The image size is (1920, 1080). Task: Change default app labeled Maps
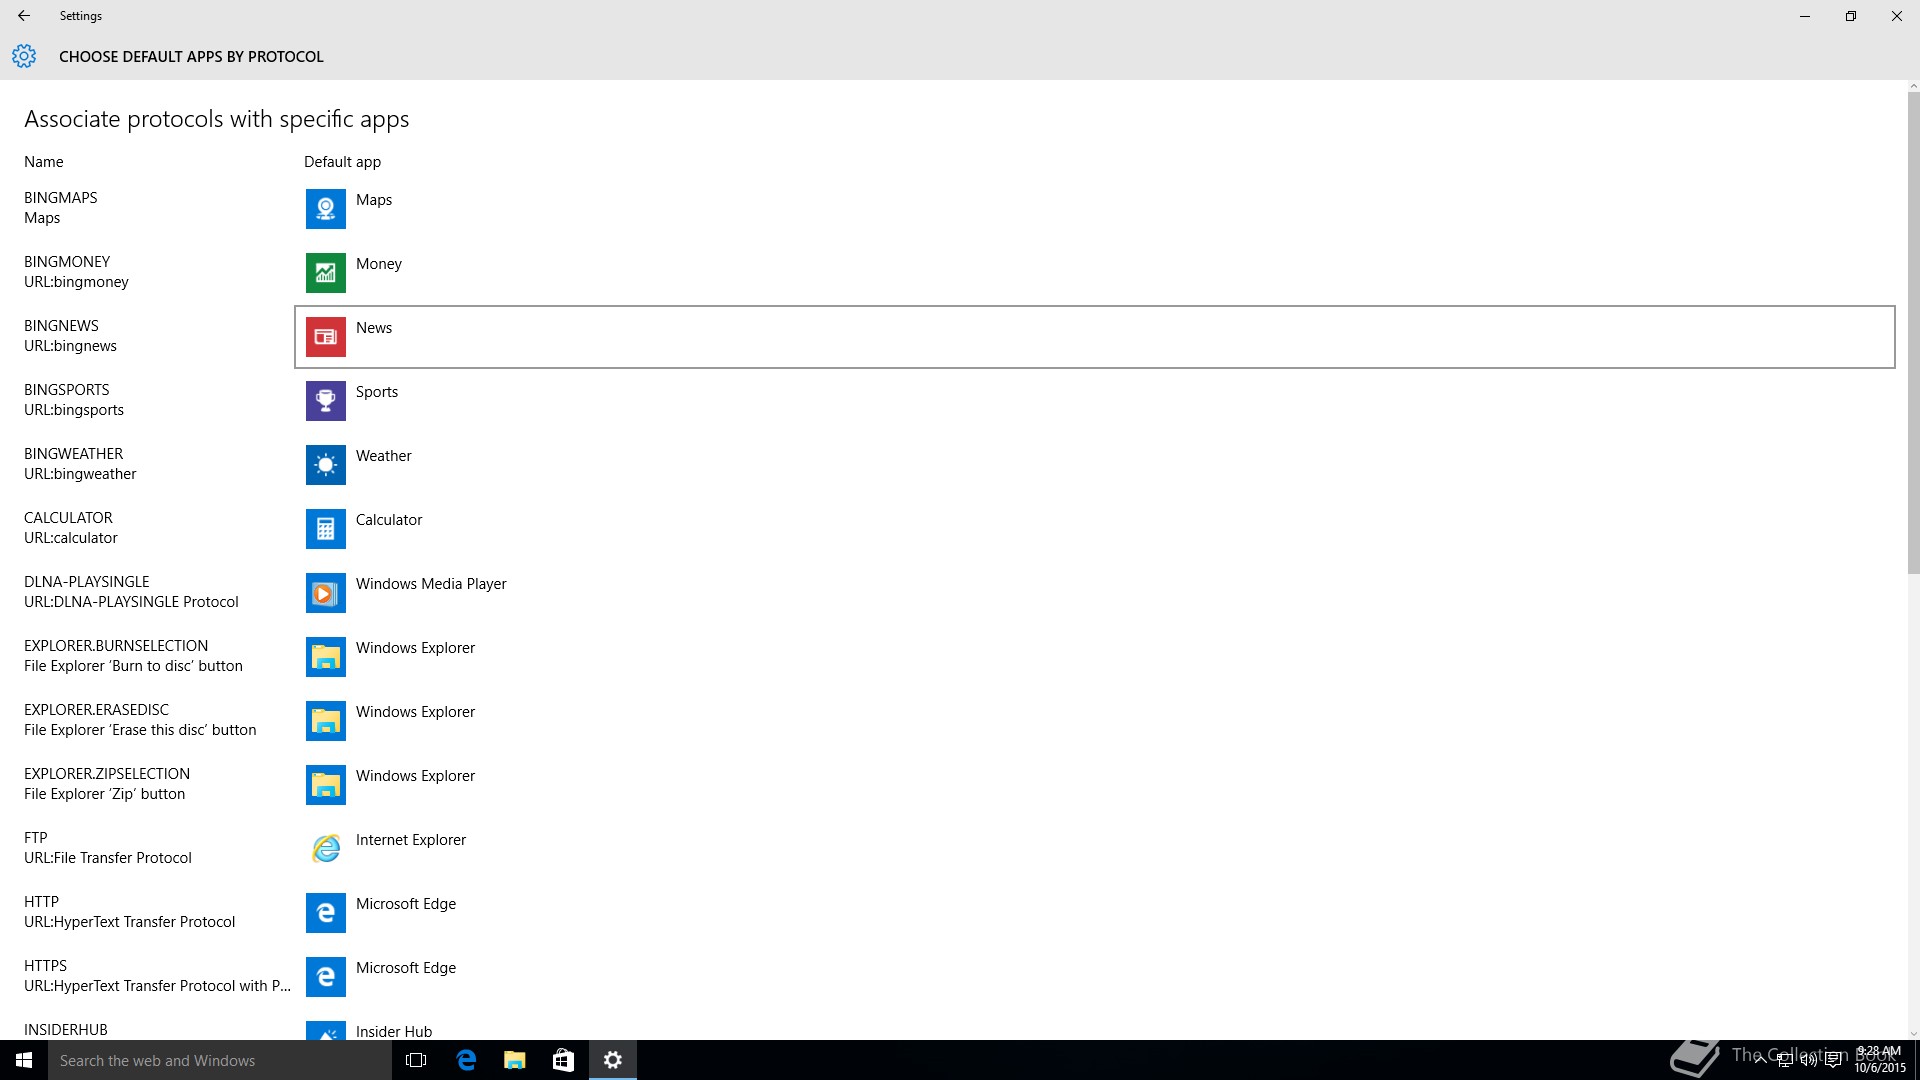coord(374,200)
